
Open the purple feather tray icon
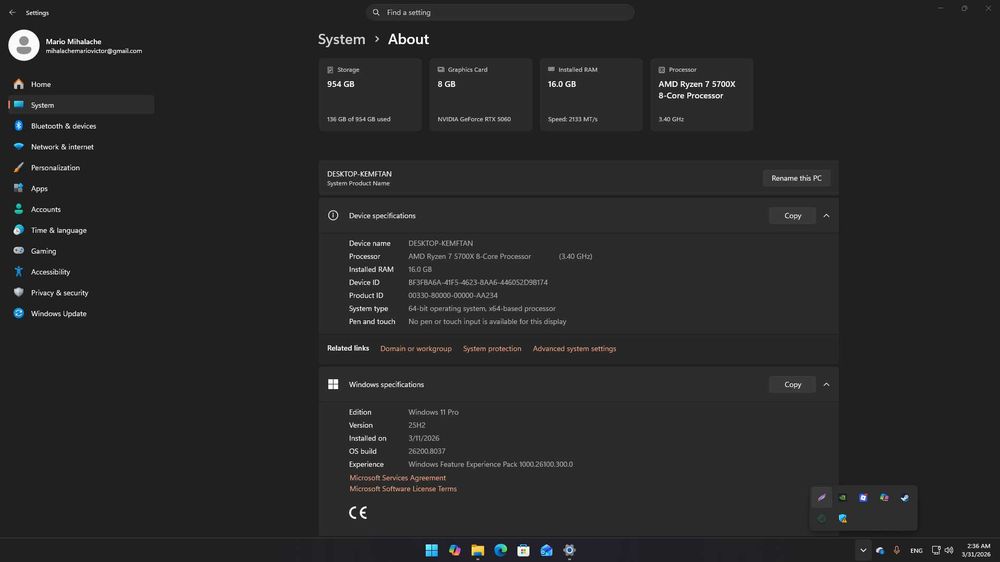coord(821,498)
